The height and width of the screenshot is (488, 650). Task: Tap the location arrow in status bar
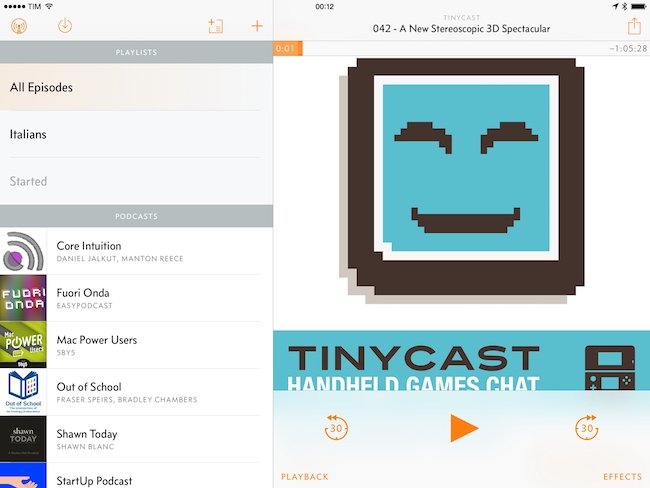[616, 6]
